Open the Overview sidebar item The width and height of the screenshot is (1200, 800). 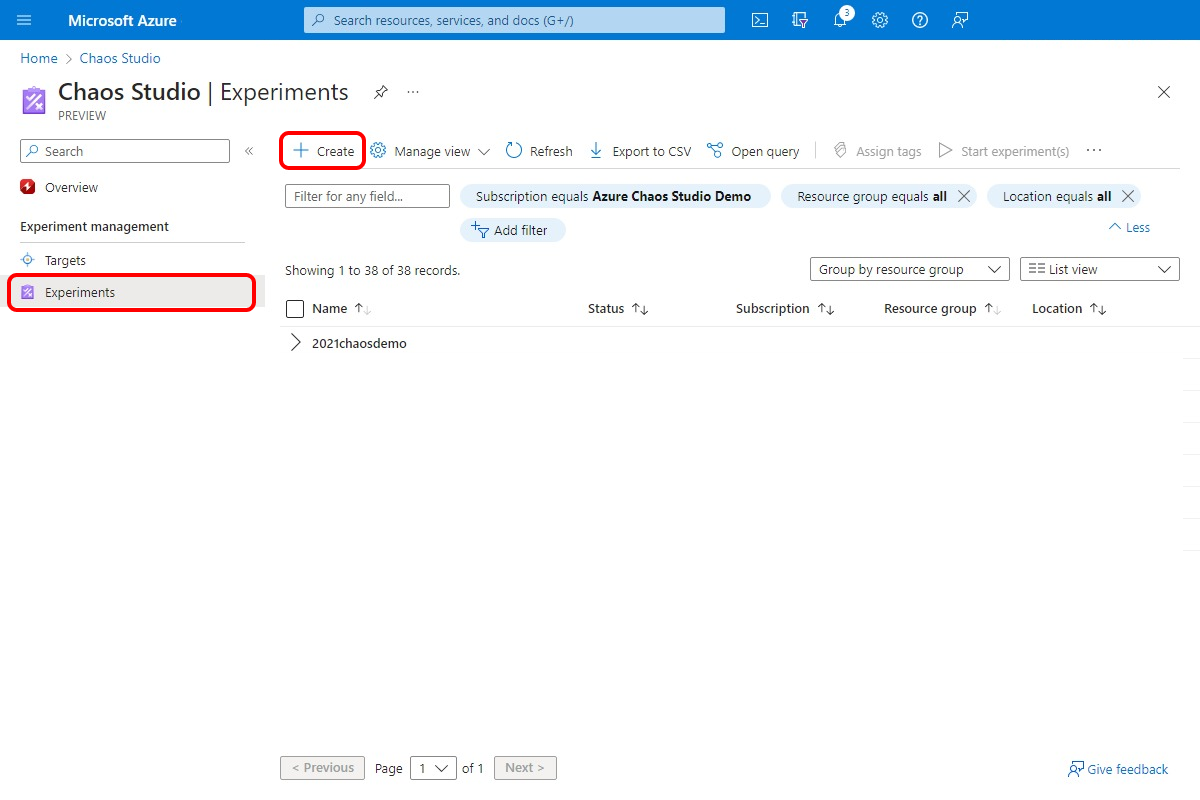pyautogui.click(x=70, y=187)
